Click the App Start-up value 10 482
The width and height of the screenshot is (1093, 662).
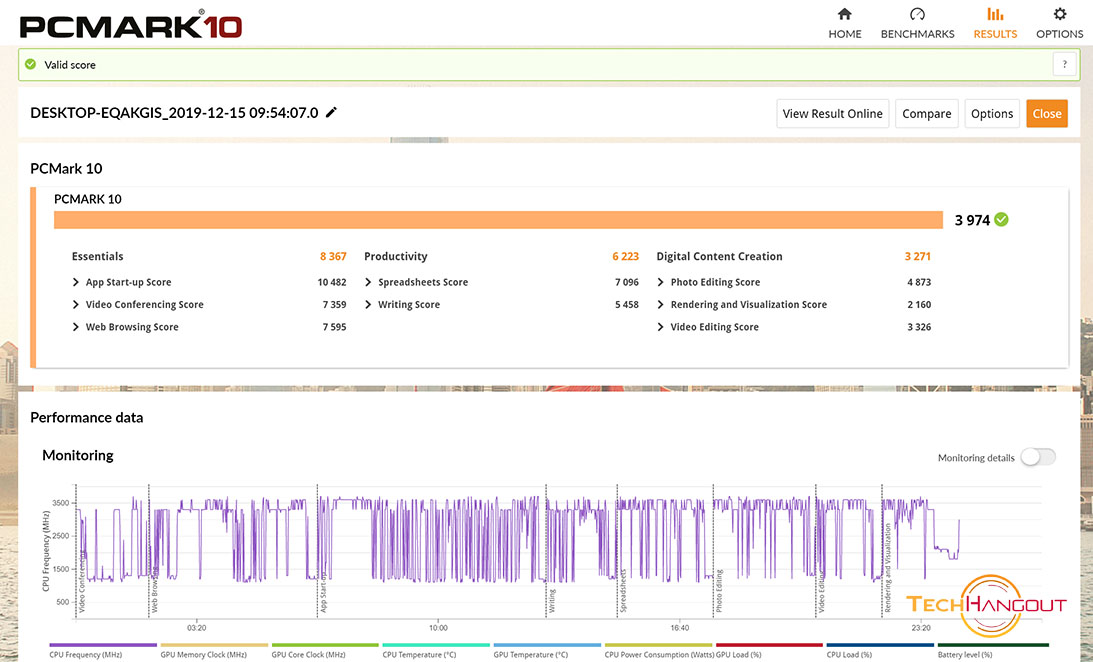tap(332, 282)
